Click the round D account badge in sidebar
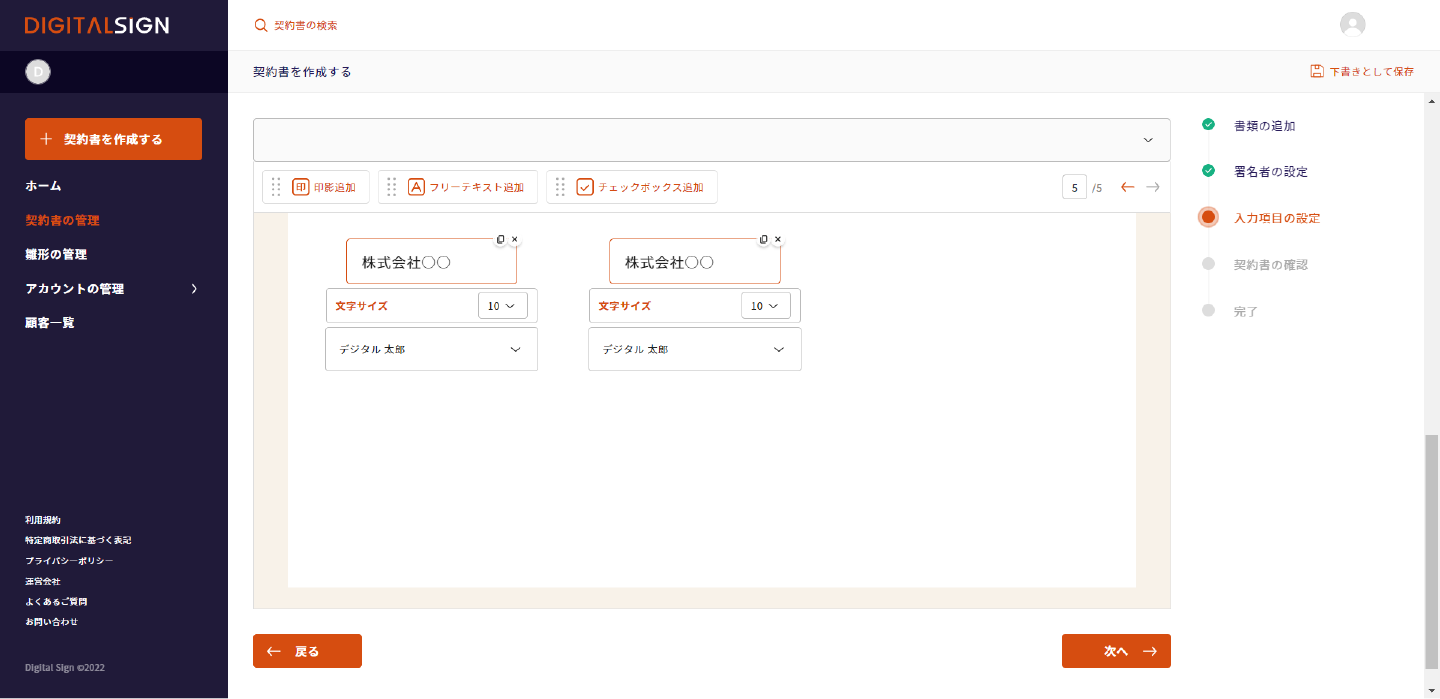The height and width of the screenshot is (699, 1440). tap(38, 71)
